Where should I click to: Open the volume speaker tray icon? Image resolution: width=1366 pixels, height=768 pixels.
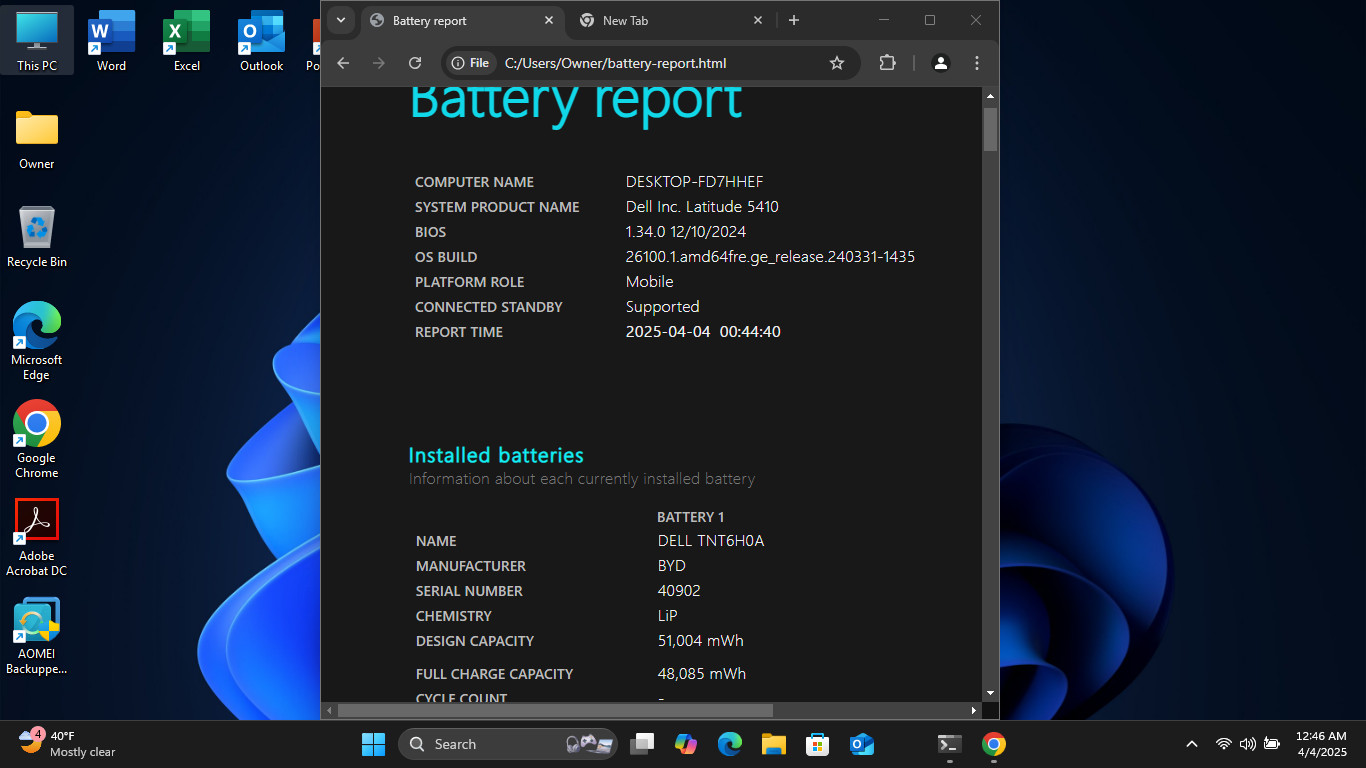point(1247,744)
